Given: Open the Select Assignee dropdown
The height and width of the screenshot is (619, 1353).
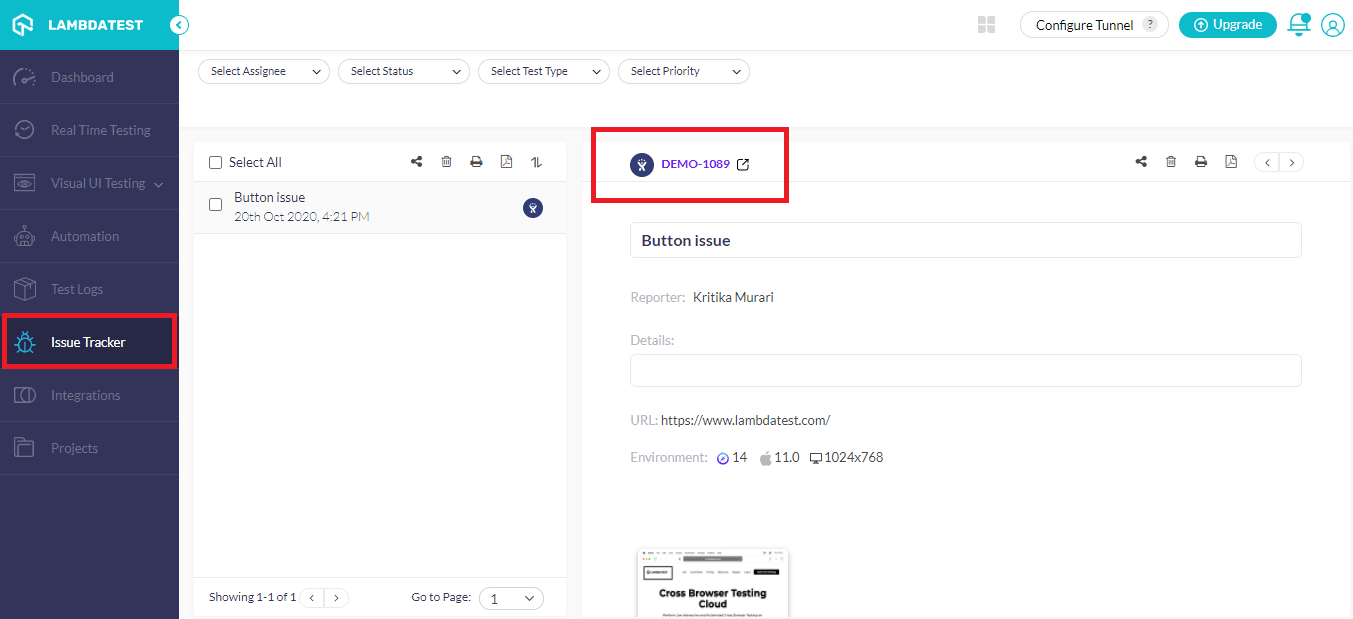Looking at the screenshot, I should pyautogui.click(x=263, y=71).
